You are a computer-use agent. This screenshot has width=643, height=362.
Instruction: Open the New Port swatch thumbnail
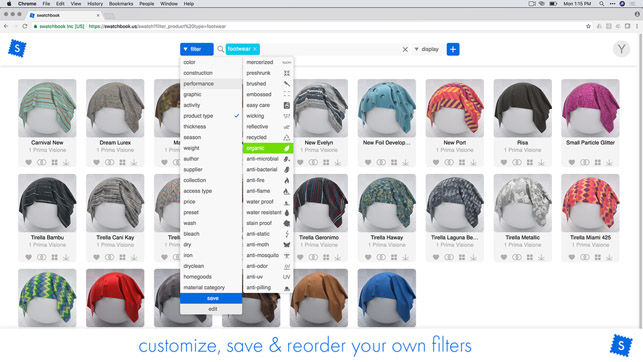[454, 108]
